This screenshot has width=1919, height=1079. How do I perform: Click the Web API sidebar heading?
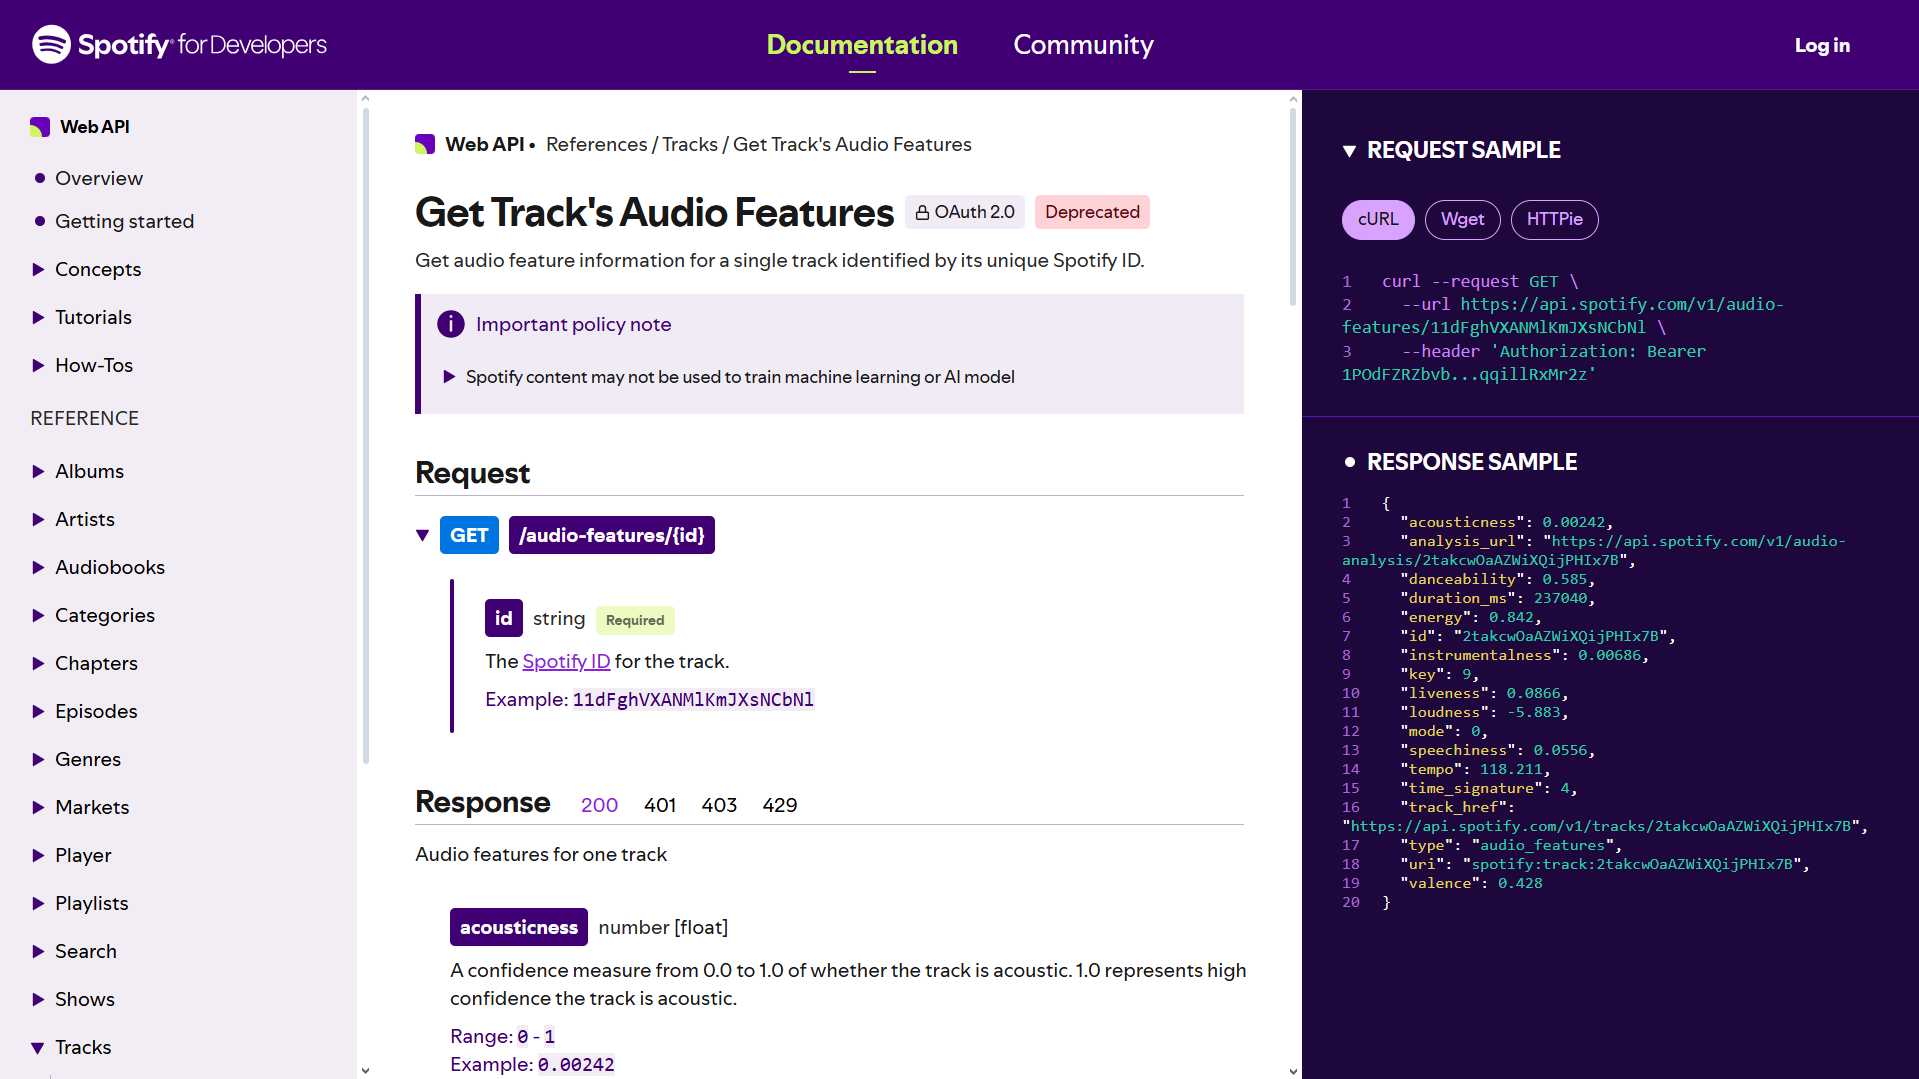[x=95, y=127]
